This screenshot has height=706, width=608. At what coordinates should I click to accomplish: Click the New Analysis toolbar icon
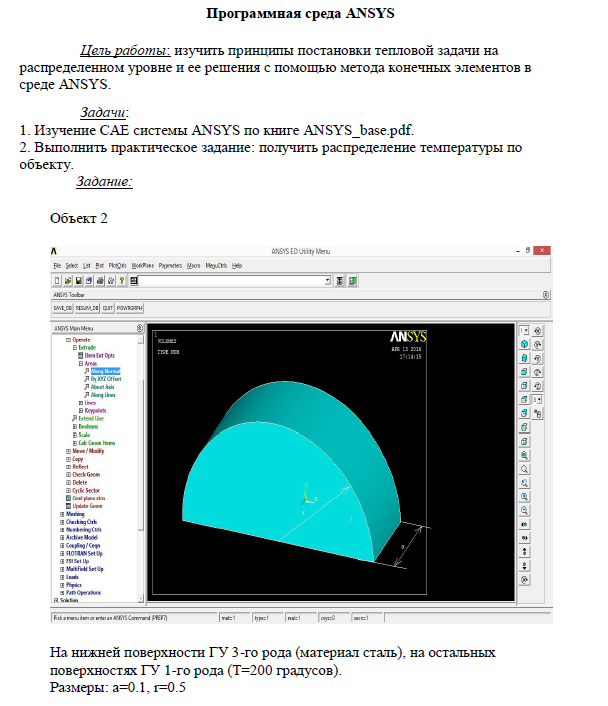tap(57, 281)
